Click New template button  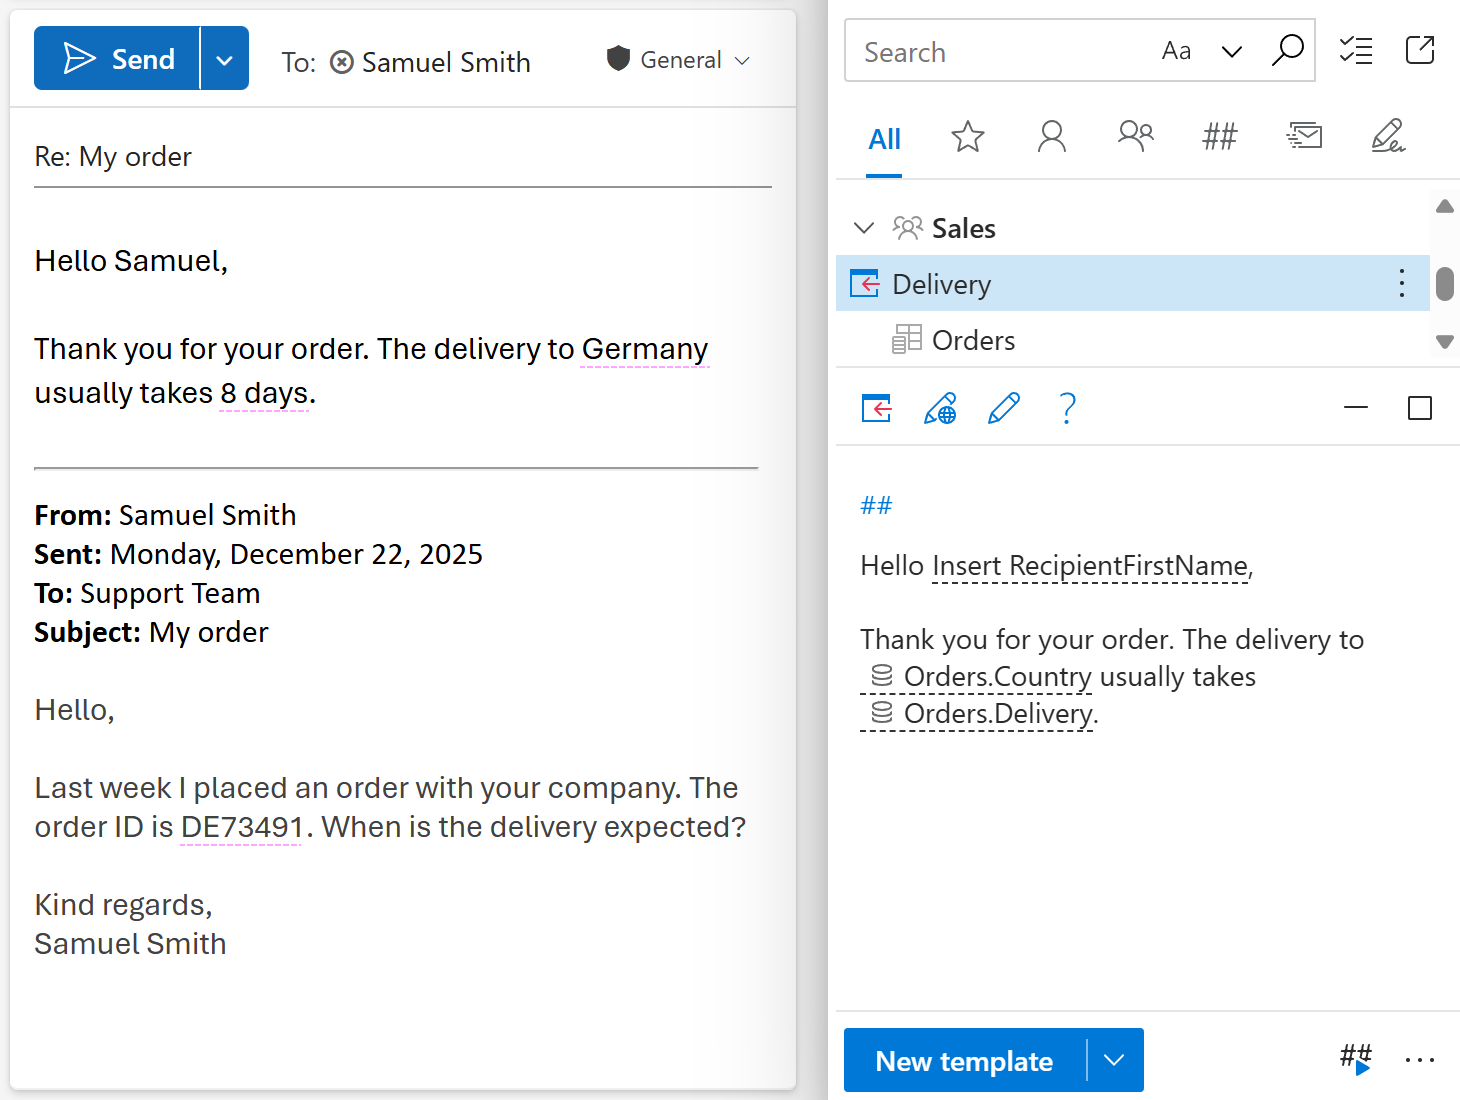(964, 1060)
